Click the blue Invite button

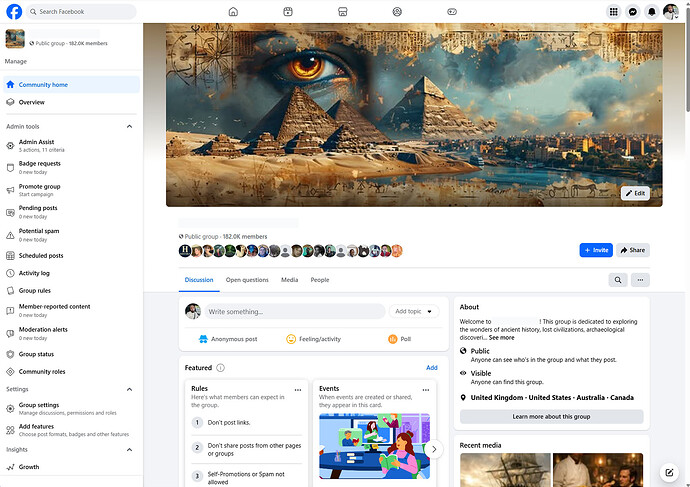pyautogui.click(x=595, y=250)
